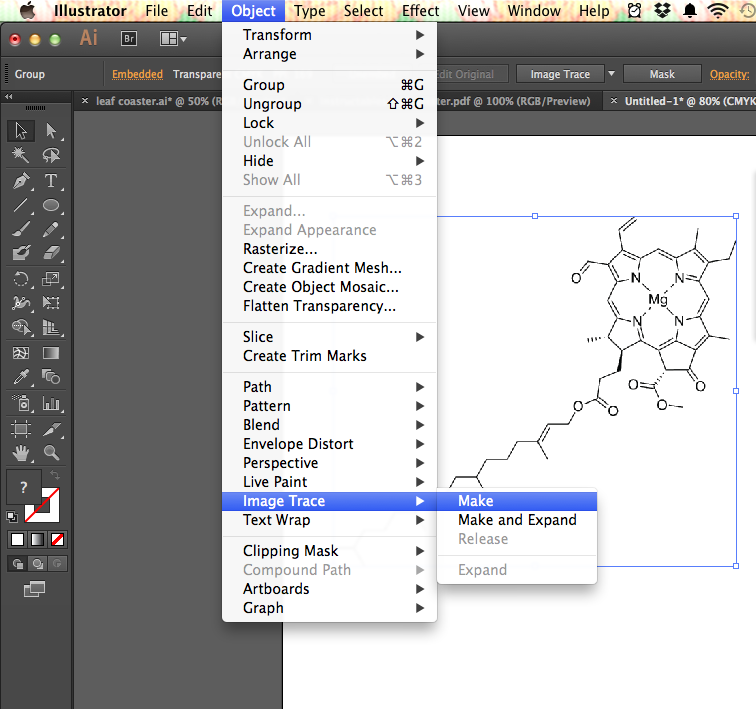
Task: Choose Make in Image Trace submenu
Action: coord(517,501)
